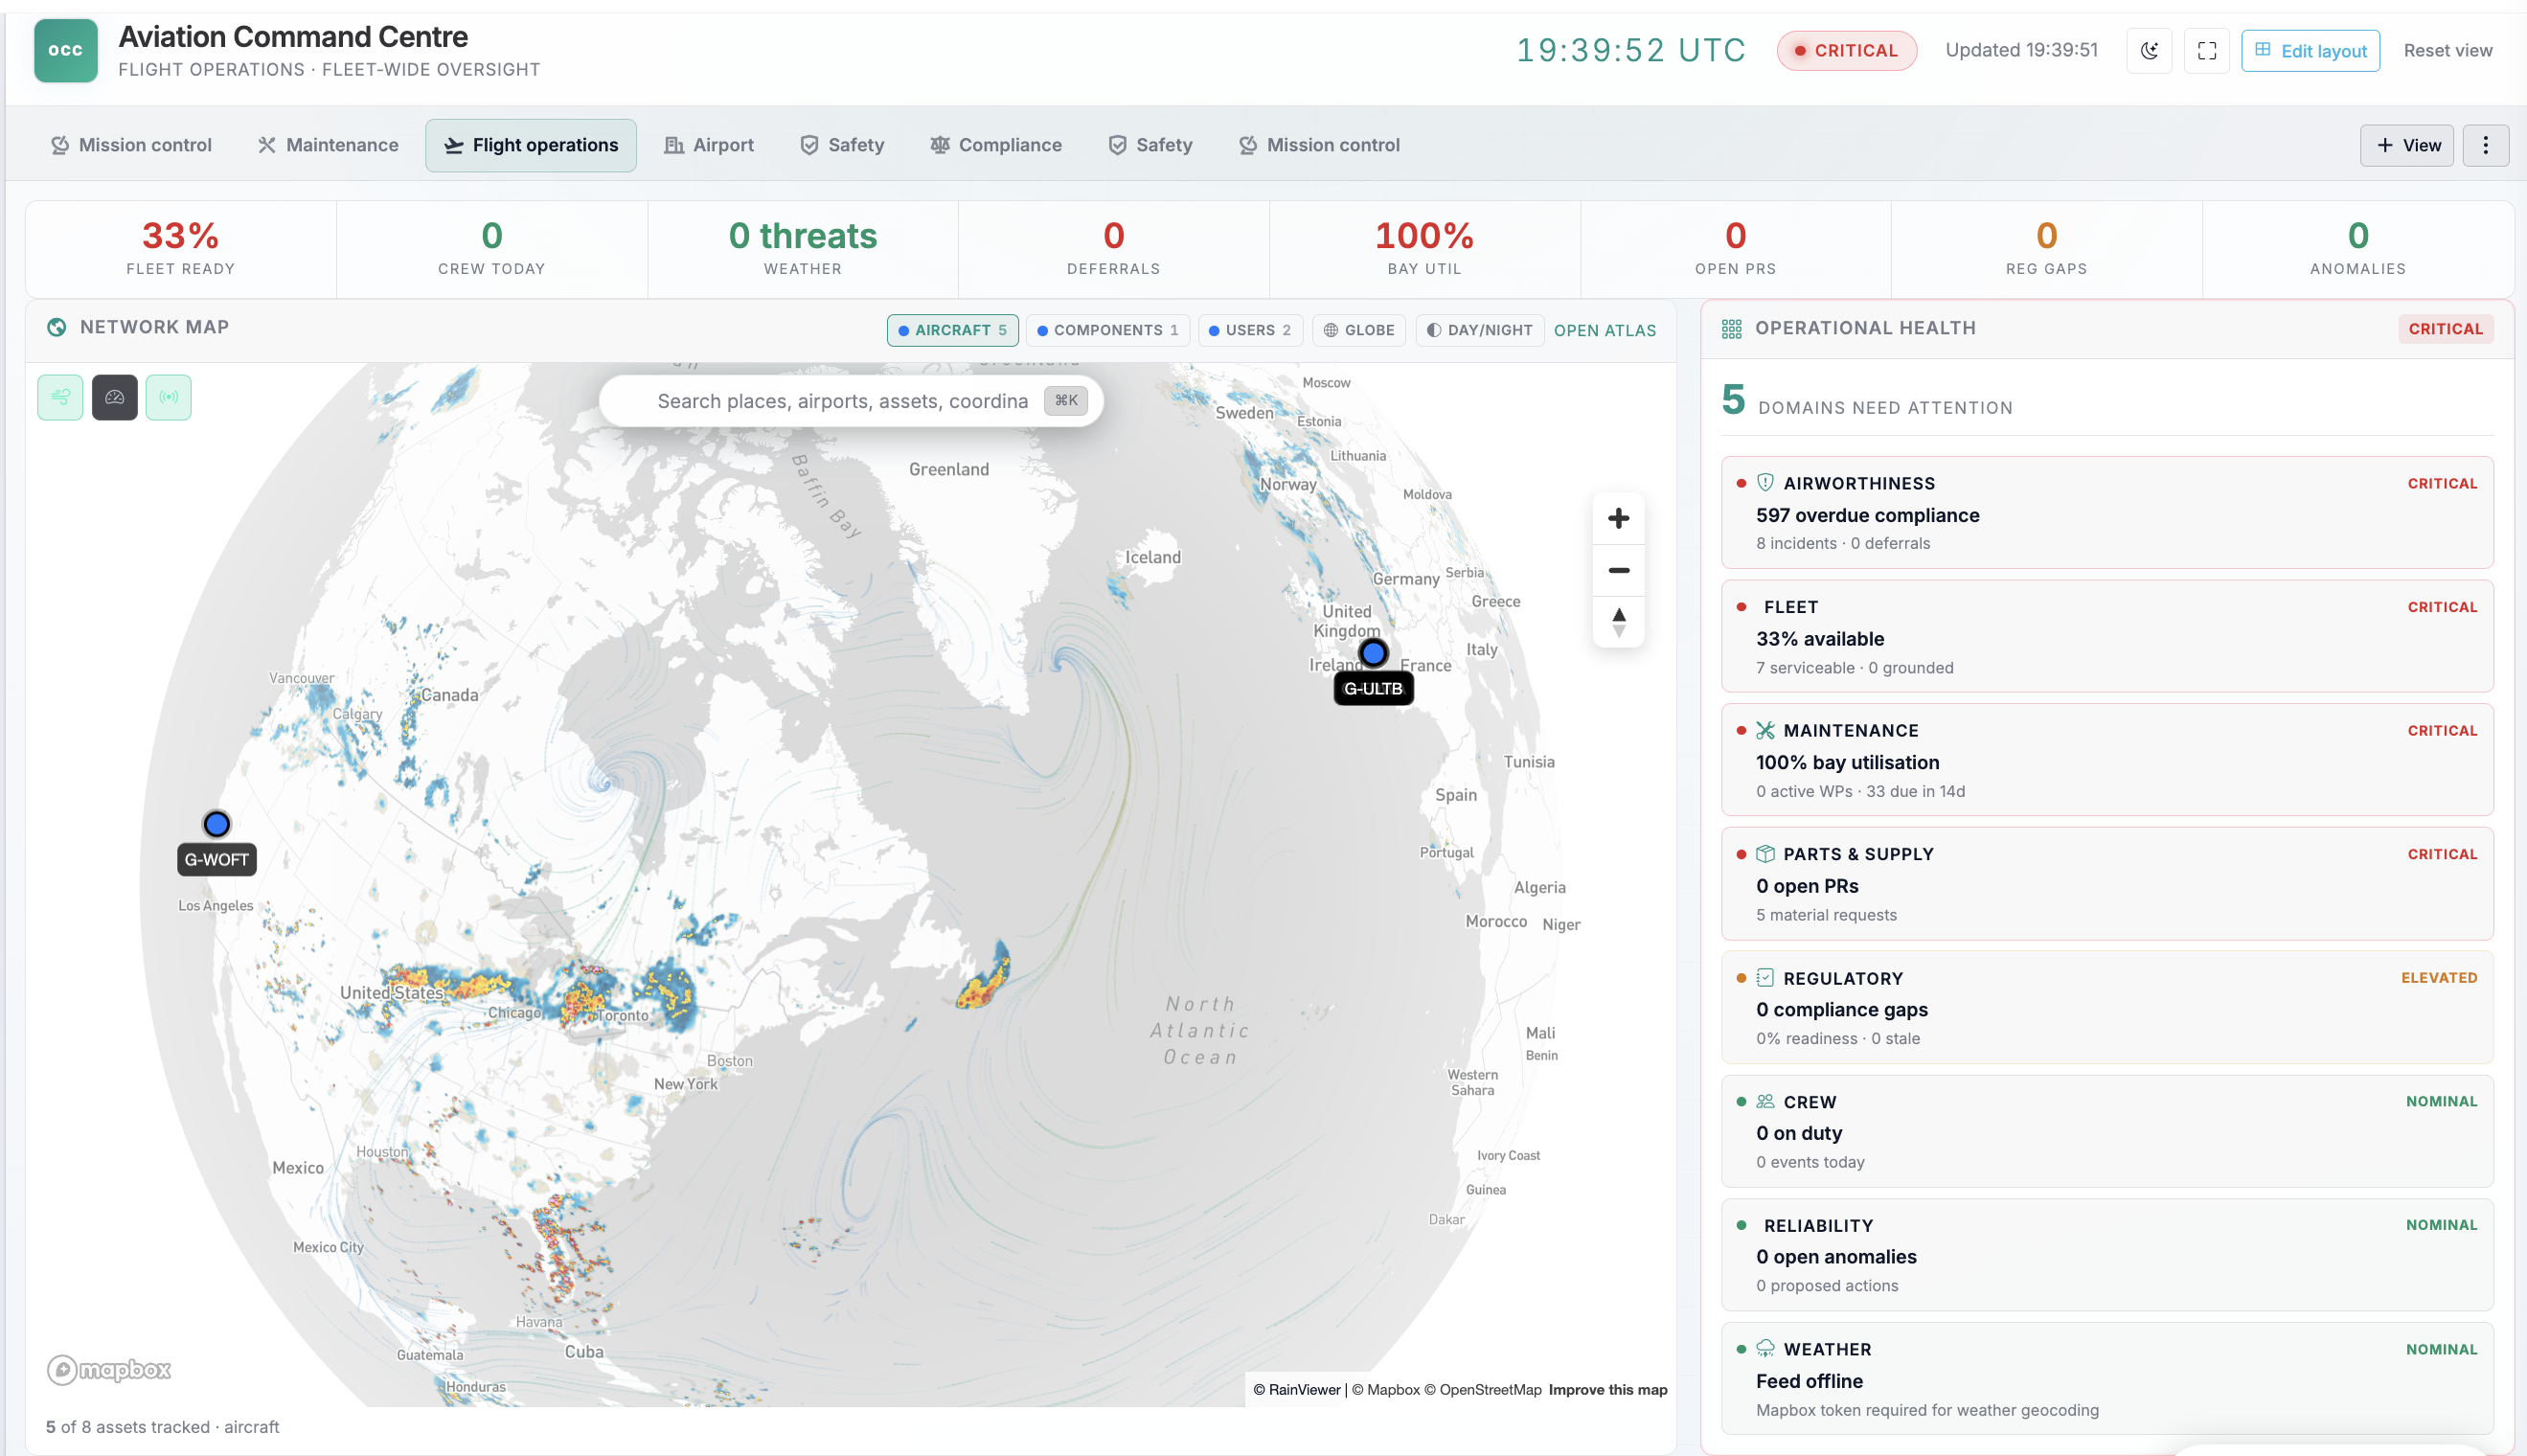Click the red CRITICAL status pill in header

1846,50
